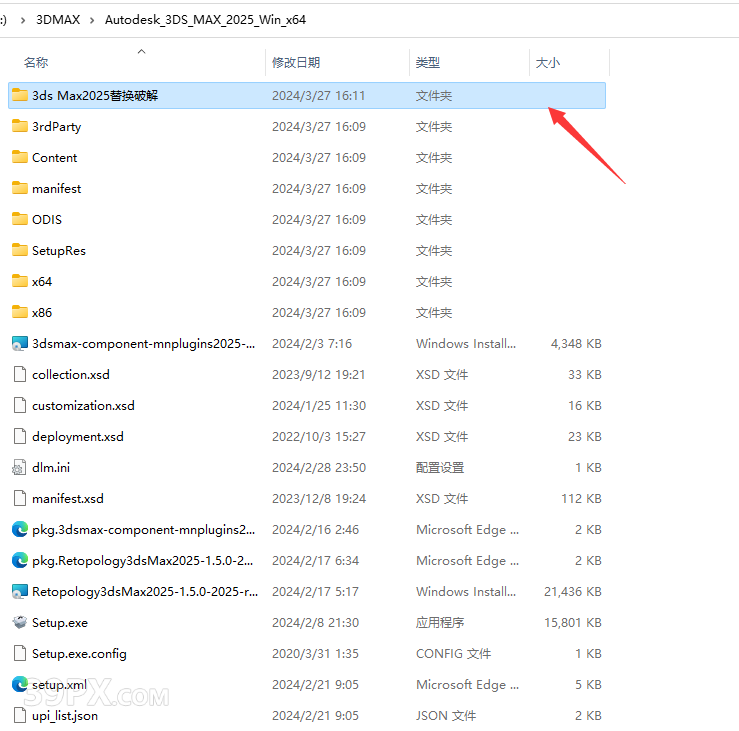Sort by 类型 column header

[x=428, y=62]
